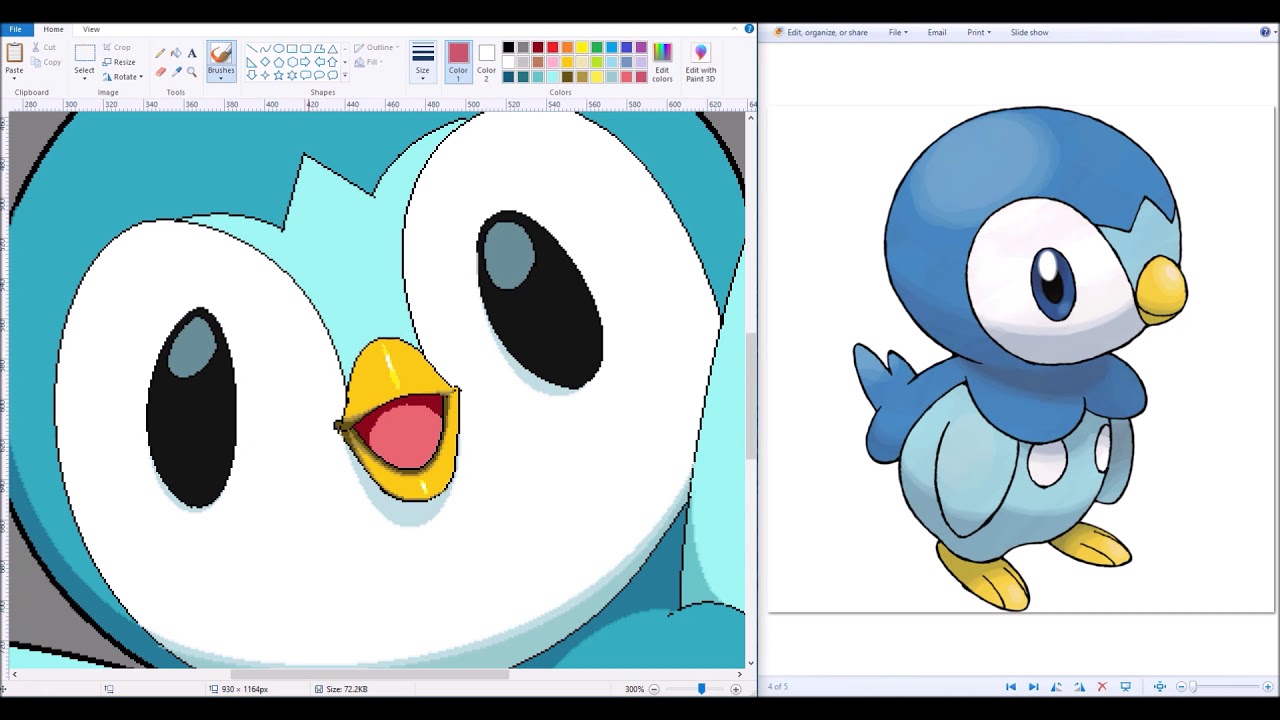
Task: Start slide show from viewer bottom toolbar
Action: coord(1125,687)
